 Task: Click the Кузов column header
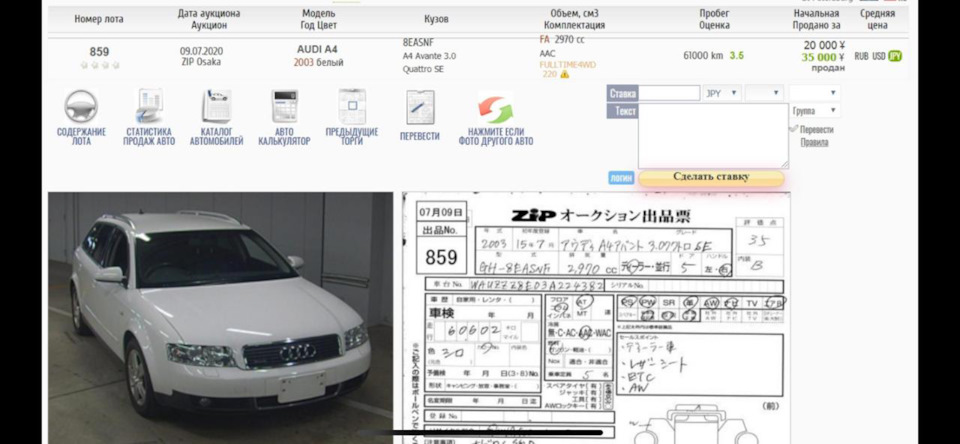point(436,19)
